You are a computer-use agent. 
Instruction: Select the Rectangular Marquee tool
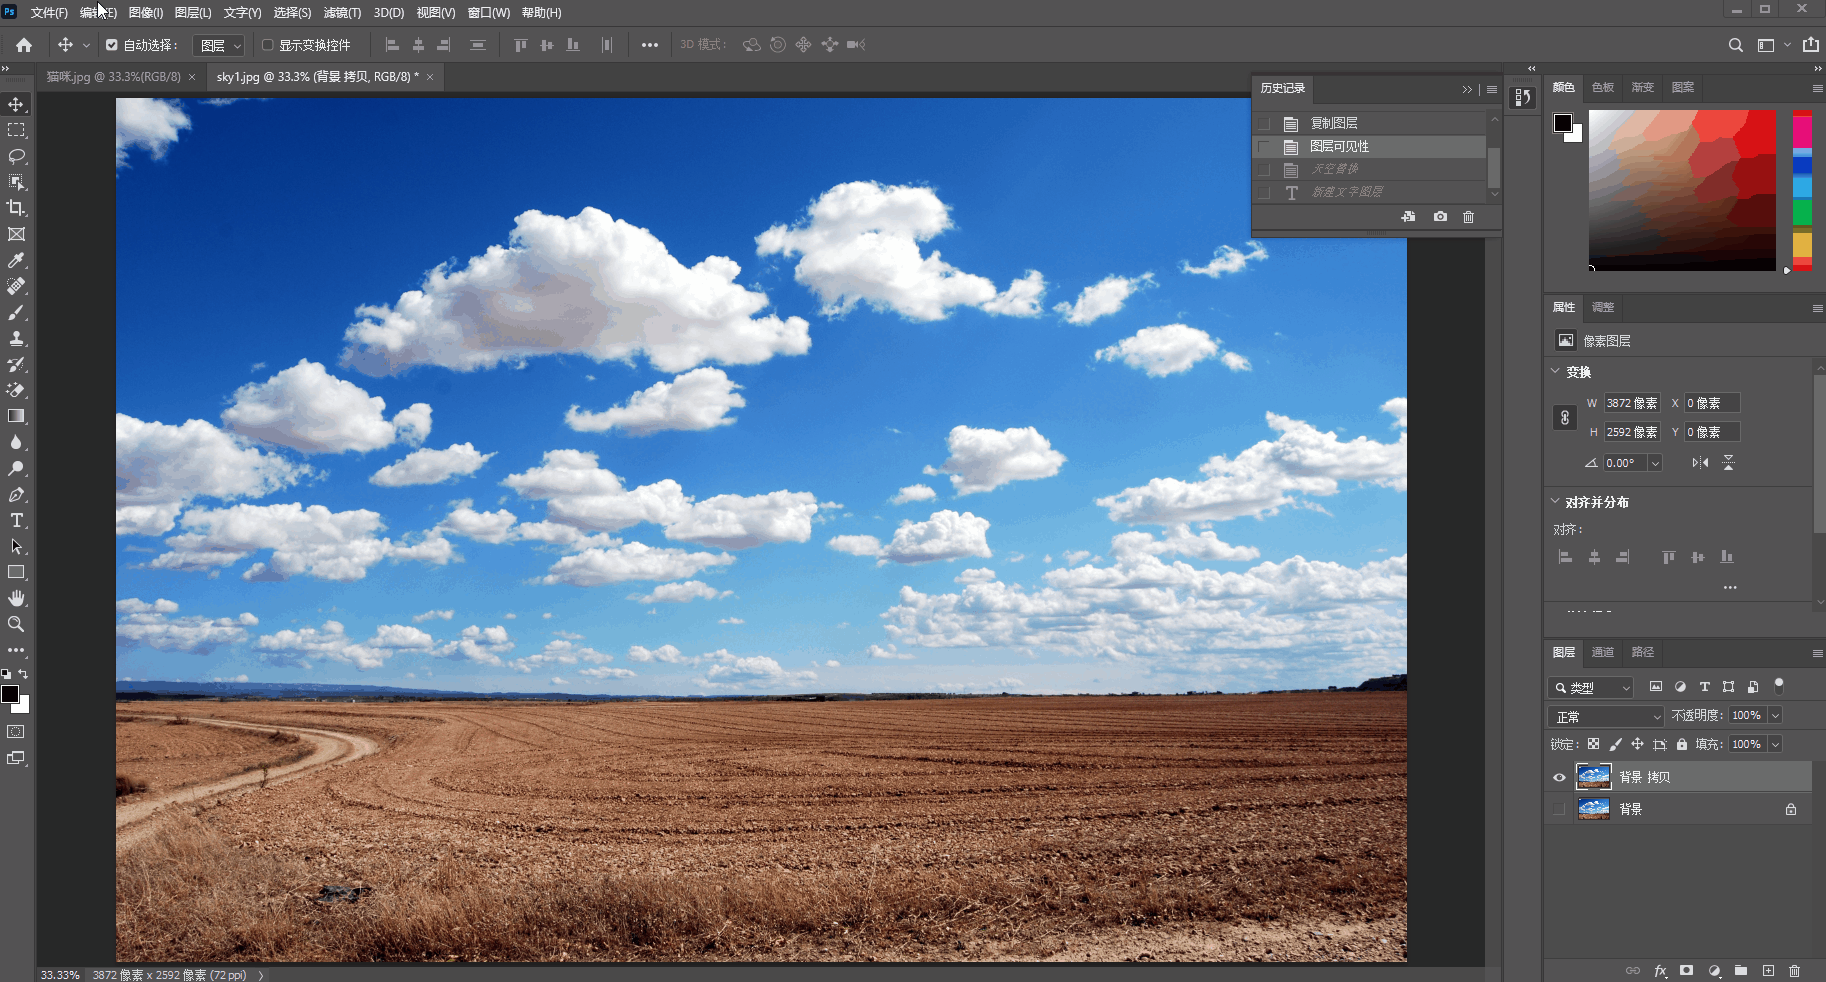[16, 130]
